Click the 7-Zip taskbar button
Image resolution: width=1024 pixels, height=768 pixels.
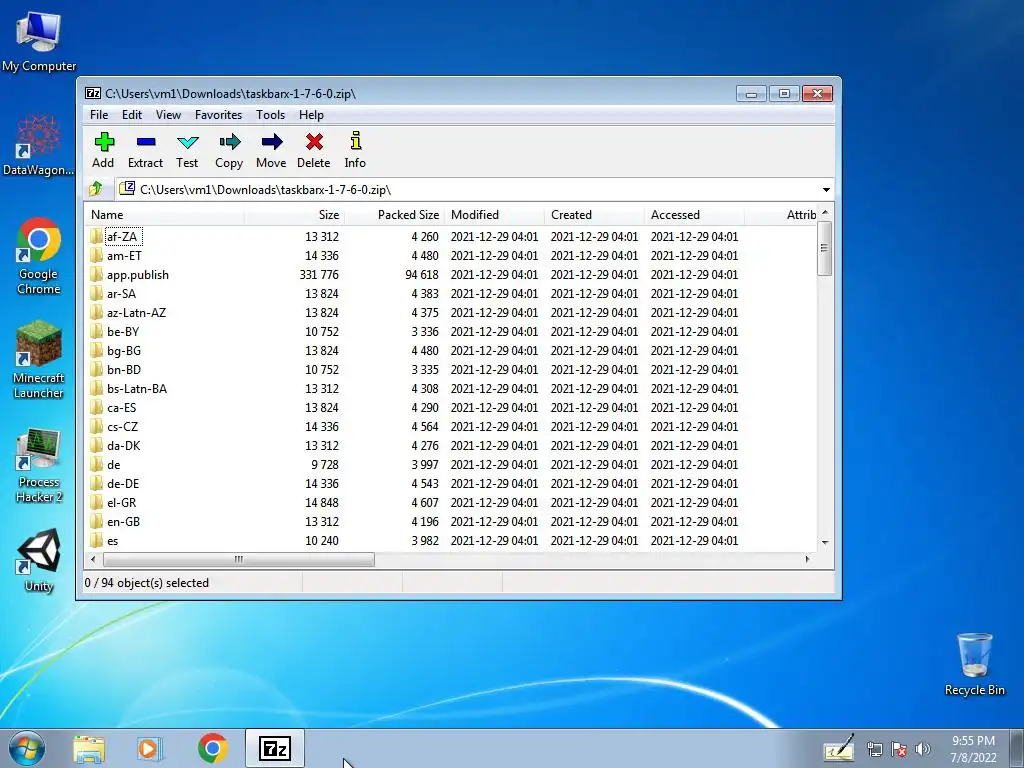pyautogui.click(x=275, y=748)
